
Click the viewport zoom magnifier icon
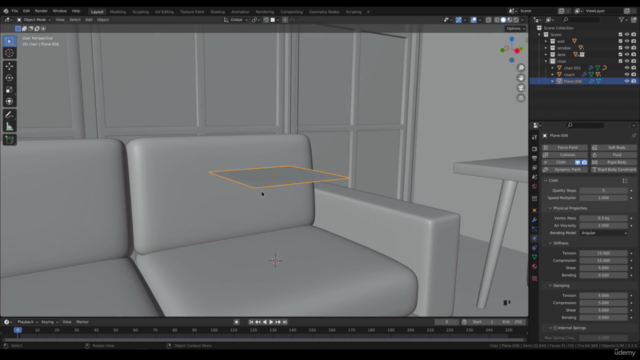click(x=521, y=68)
